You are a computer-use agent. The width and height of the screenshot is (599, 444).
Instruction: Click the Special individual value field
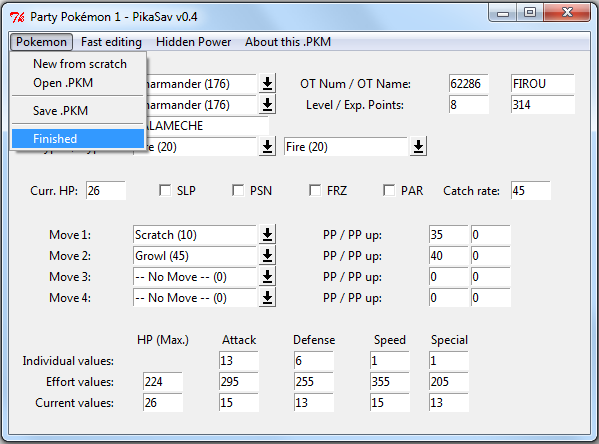449,361
